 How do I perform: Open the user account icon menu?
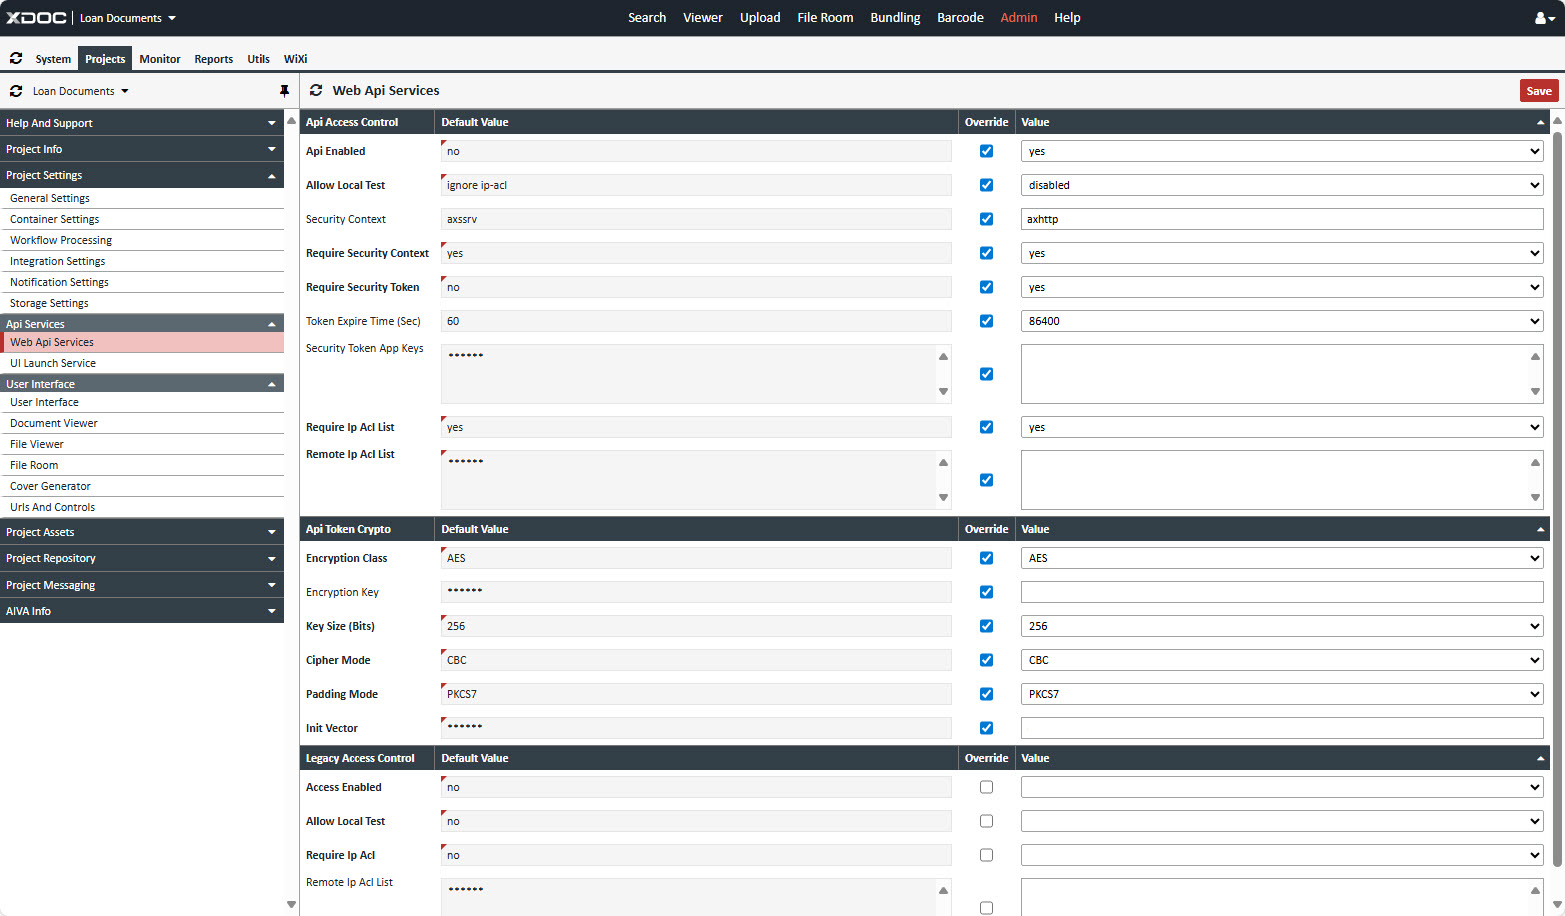[x=1544, y=18]
